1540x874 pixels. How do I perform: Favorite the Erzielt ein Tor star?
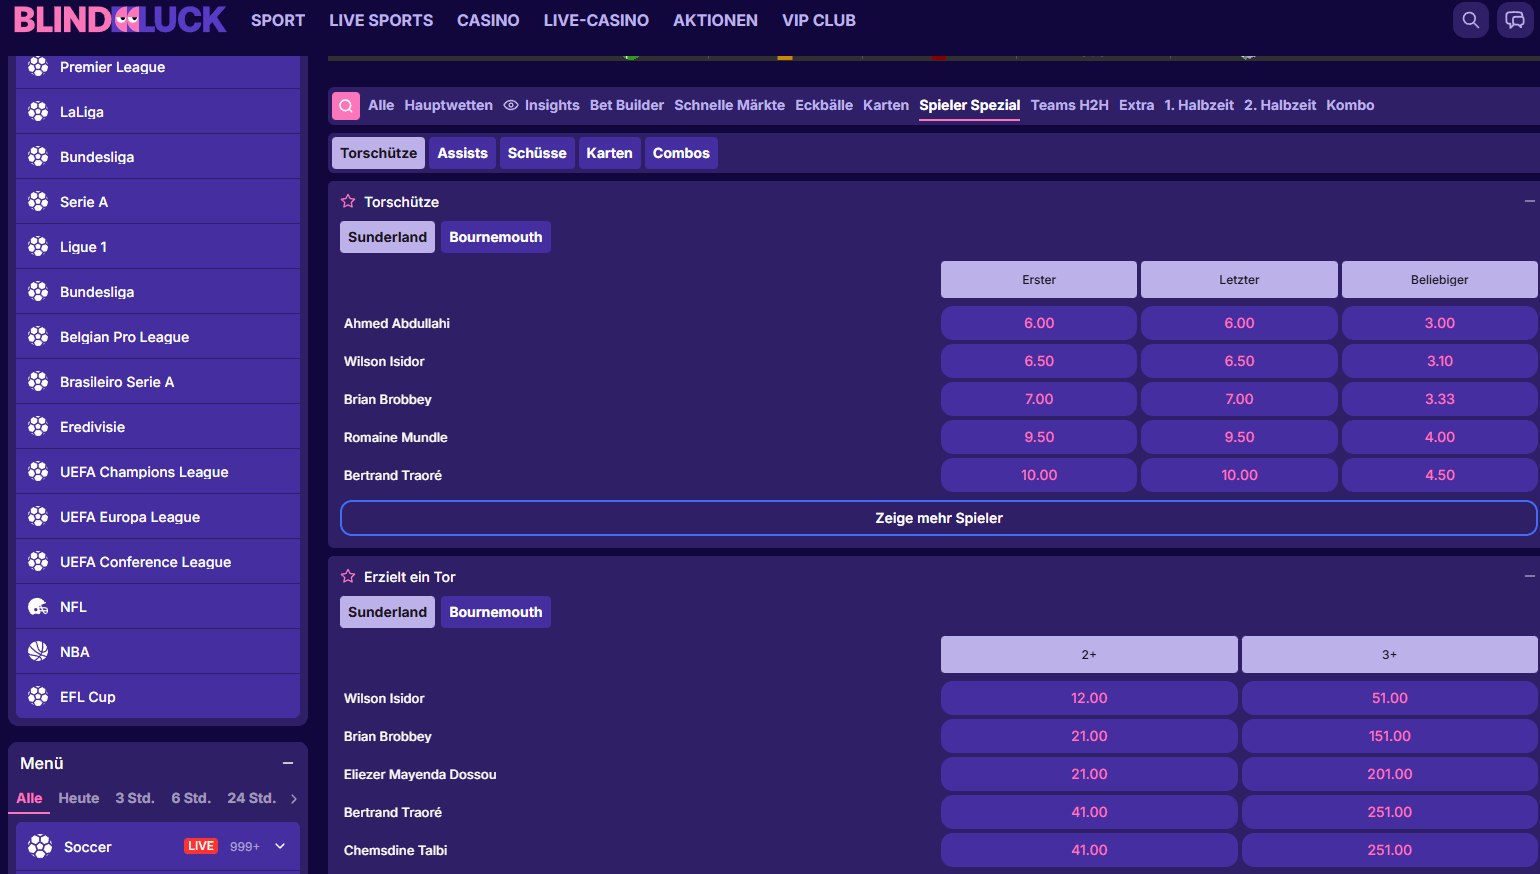(348, 577)
